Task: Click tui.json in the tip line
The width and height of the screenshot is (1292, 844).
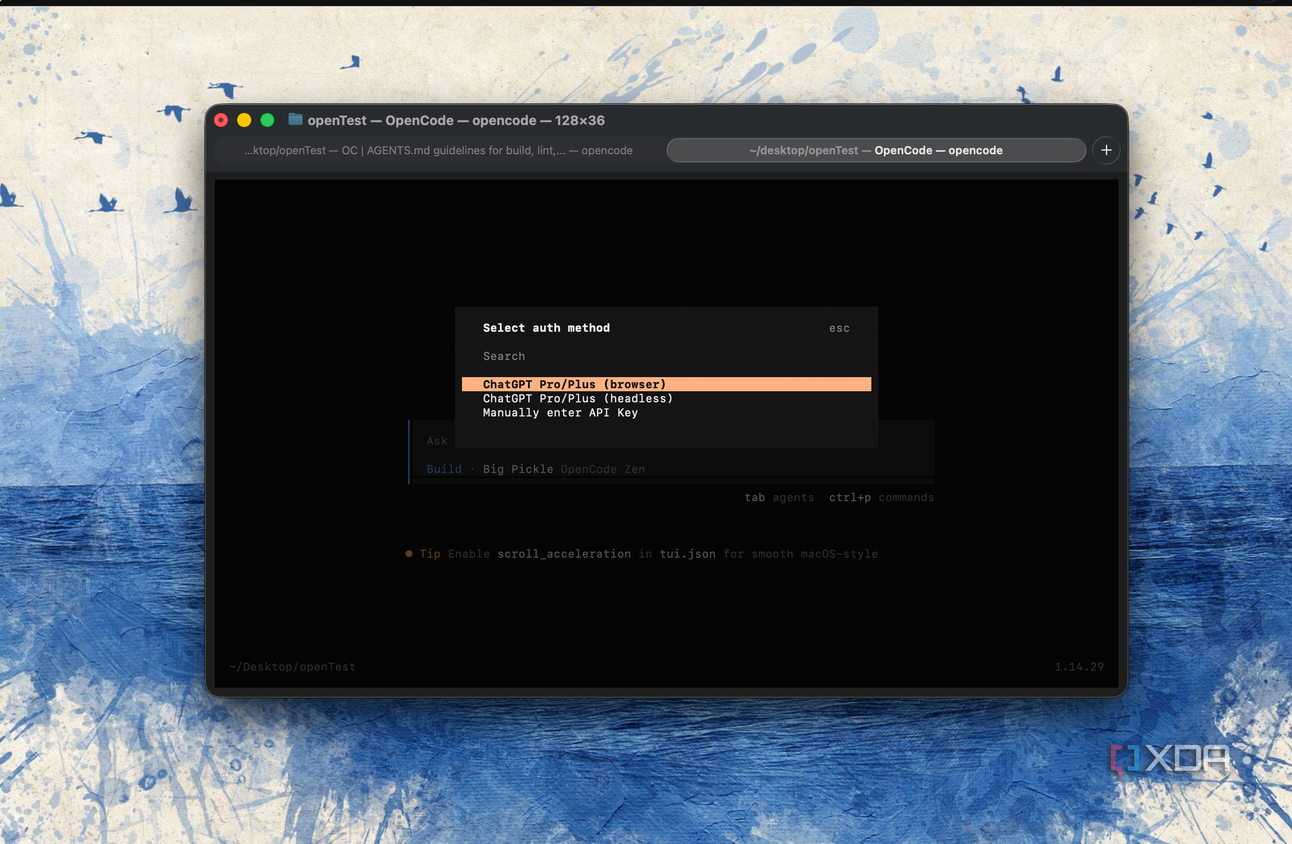Action: [688, 554]
